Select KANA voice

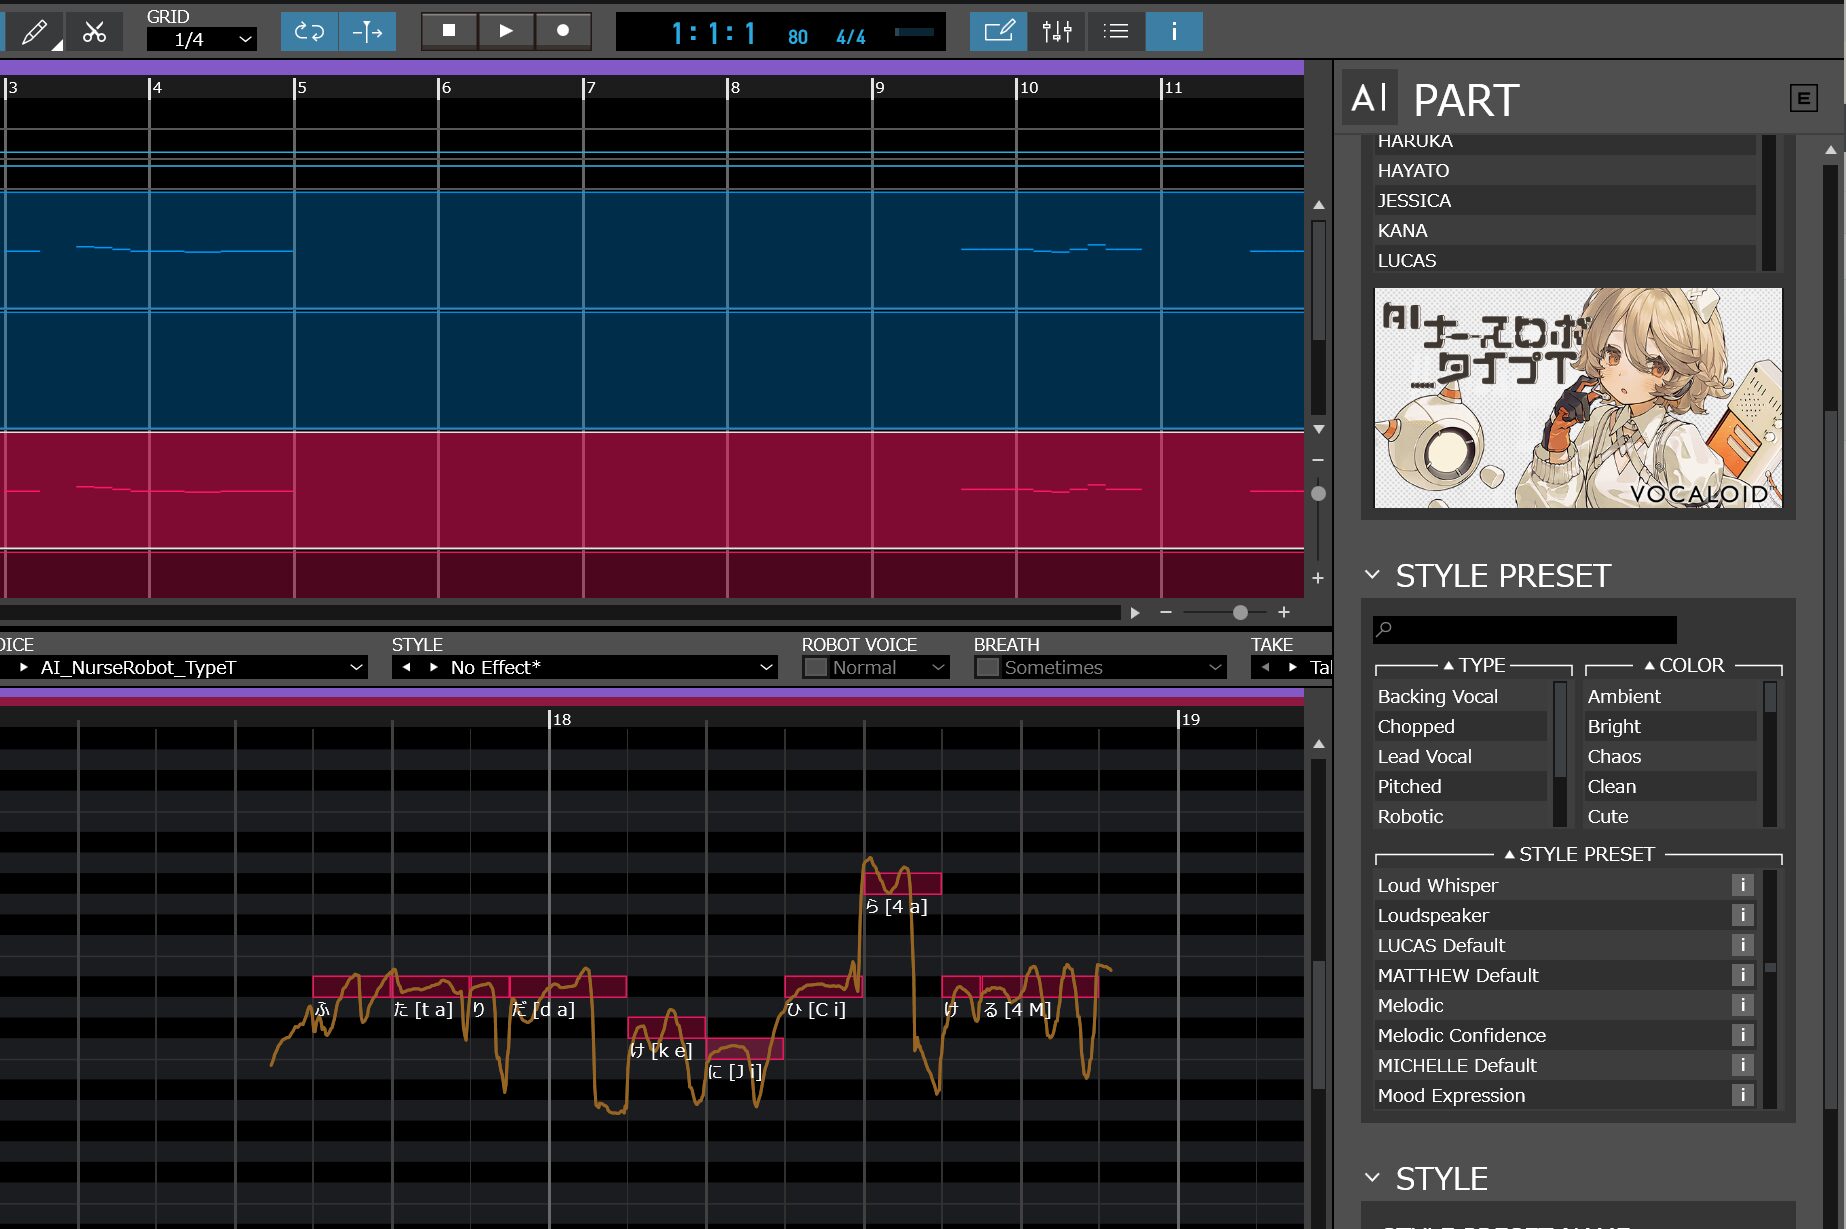pos(1565,231)
